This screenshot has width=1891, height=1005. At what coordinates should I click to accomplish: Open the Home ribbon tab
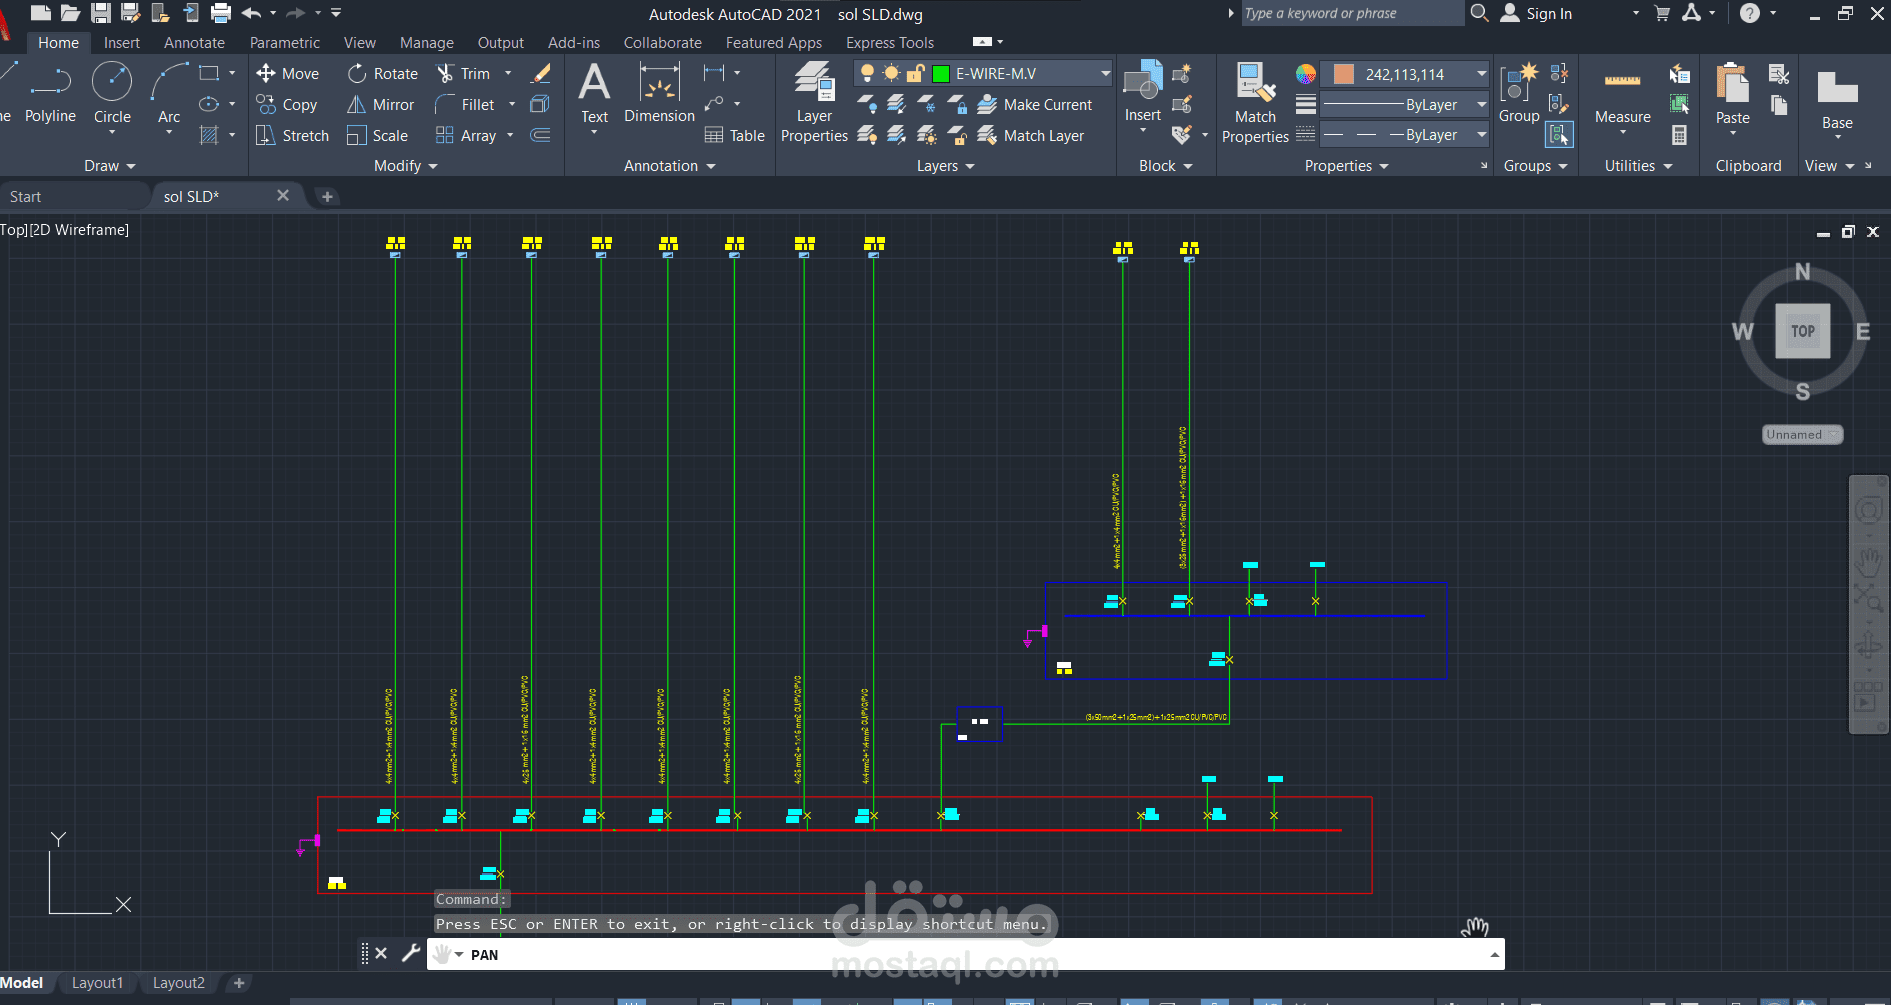click(x=58, y=43)
